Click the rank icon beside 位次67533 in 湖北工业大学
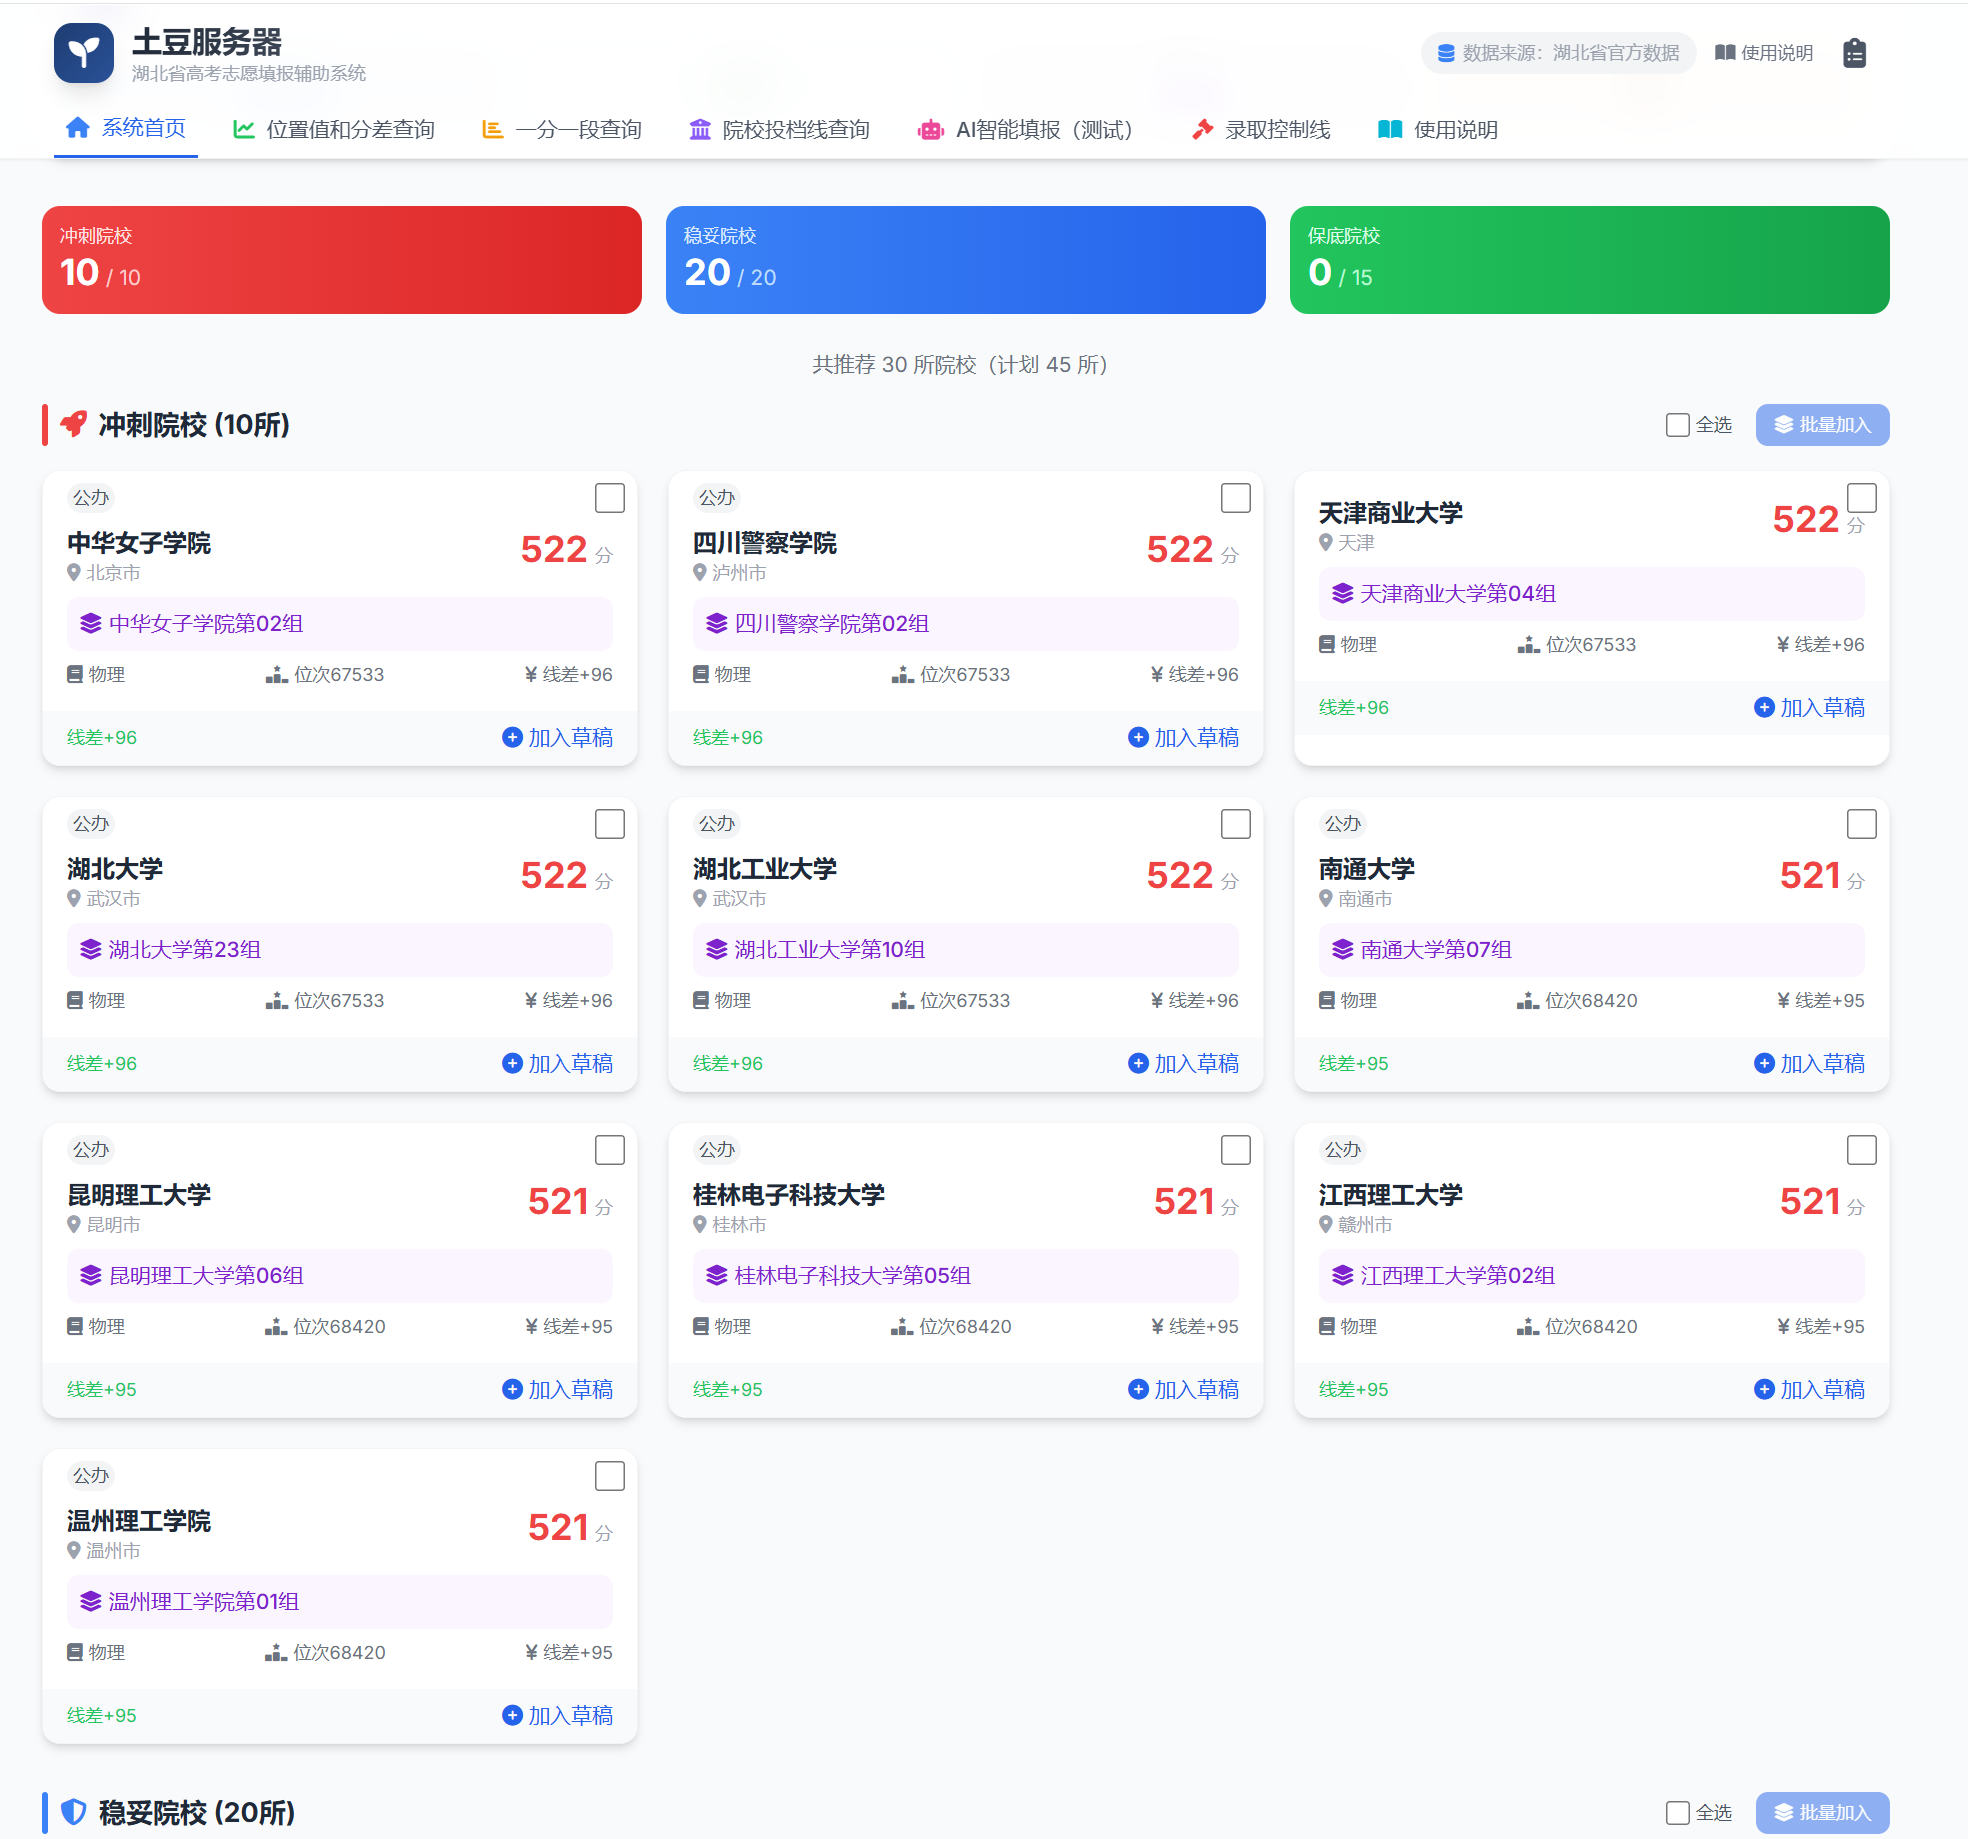 pos(902,1000)
